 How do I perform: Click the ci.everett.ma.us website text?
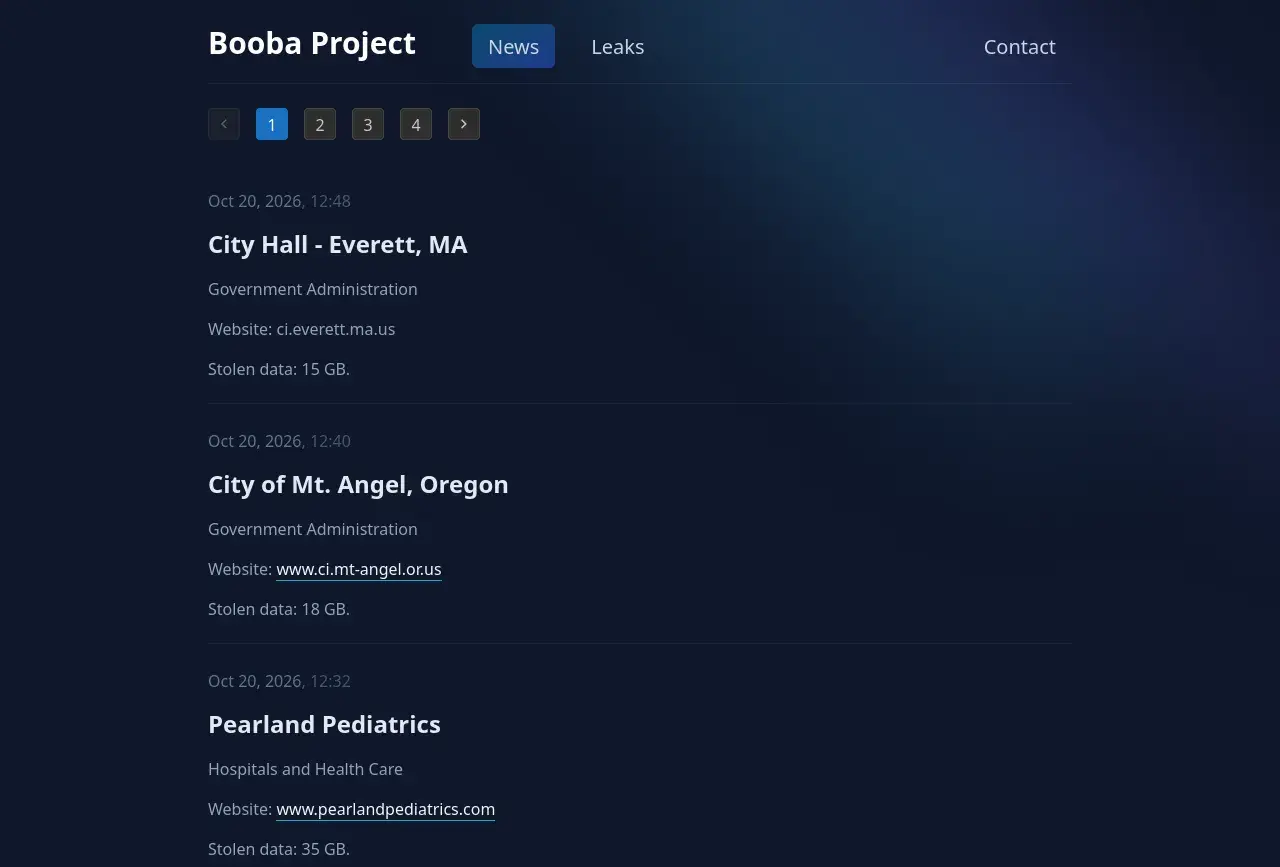[x=336, y=329]
